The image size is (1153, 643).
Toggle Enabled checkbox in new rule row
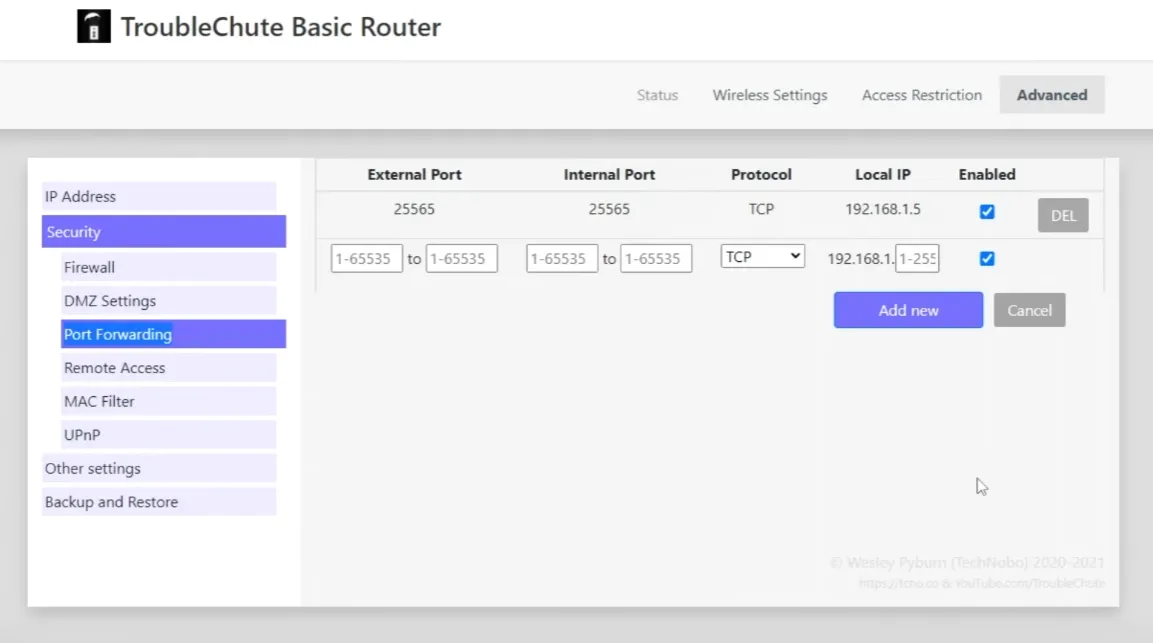987,259
